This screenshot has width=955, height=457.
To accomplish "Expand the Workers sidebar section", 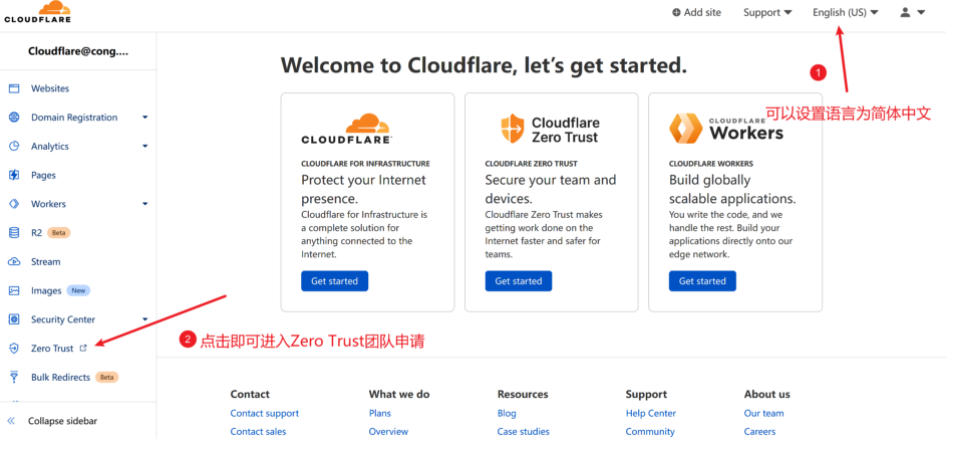I will point(145,204).
